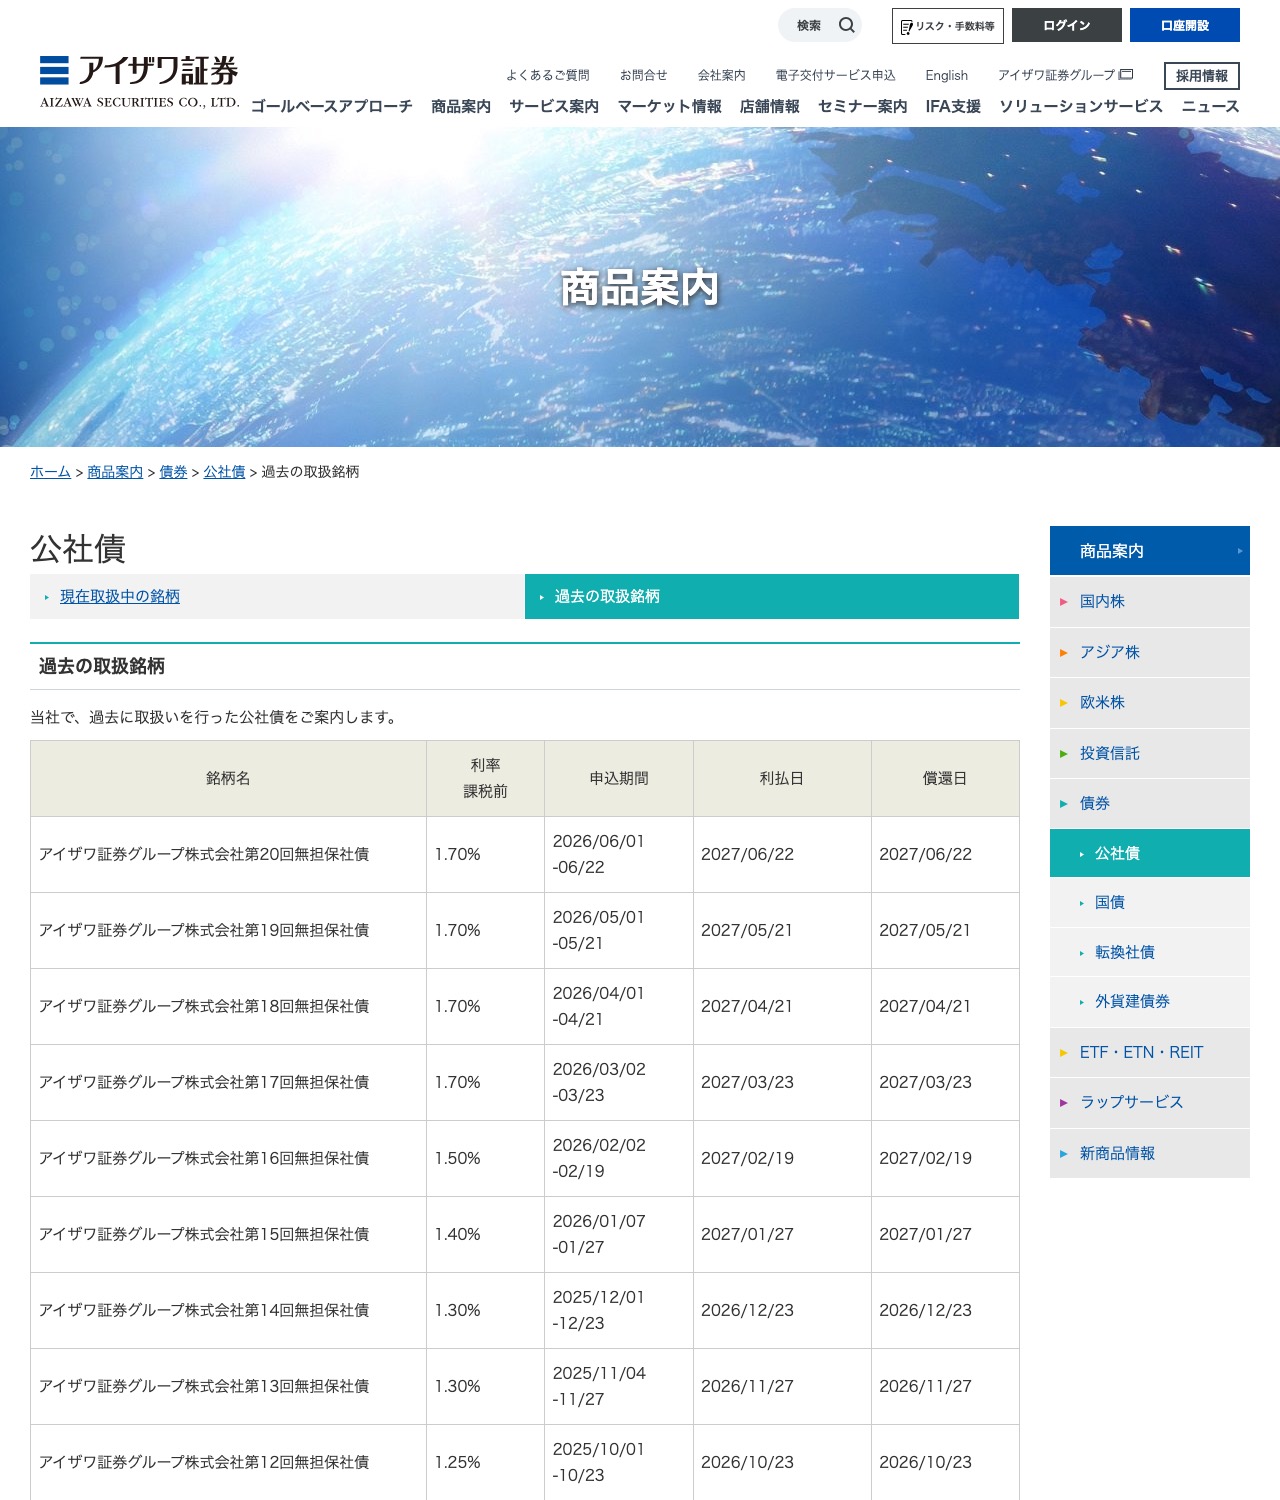This screenshot has height=1500, width=1280.
Task: Click the 1.40% rate cell
Action: pyautogui.click(x=486, y=1234)
